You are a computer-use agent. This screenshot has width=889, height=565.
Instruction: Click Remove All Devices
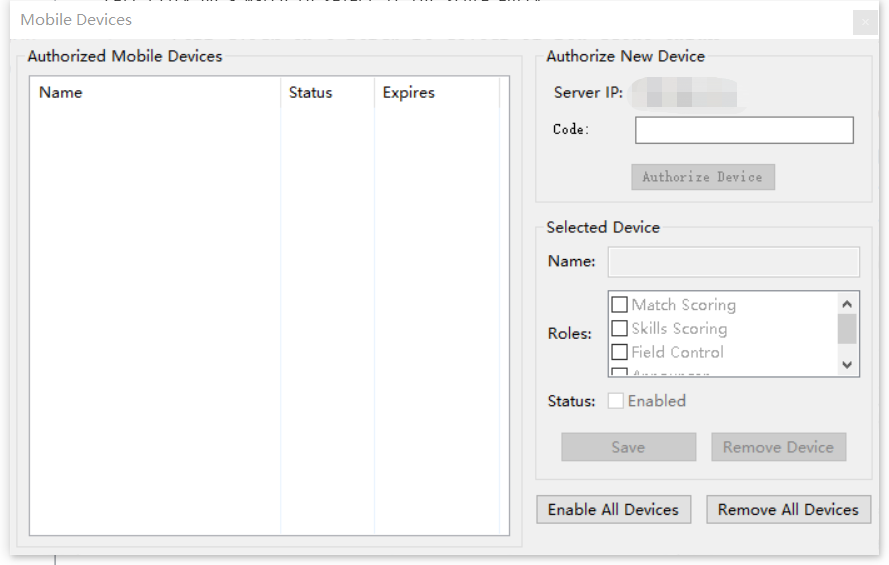coord(788,509)
